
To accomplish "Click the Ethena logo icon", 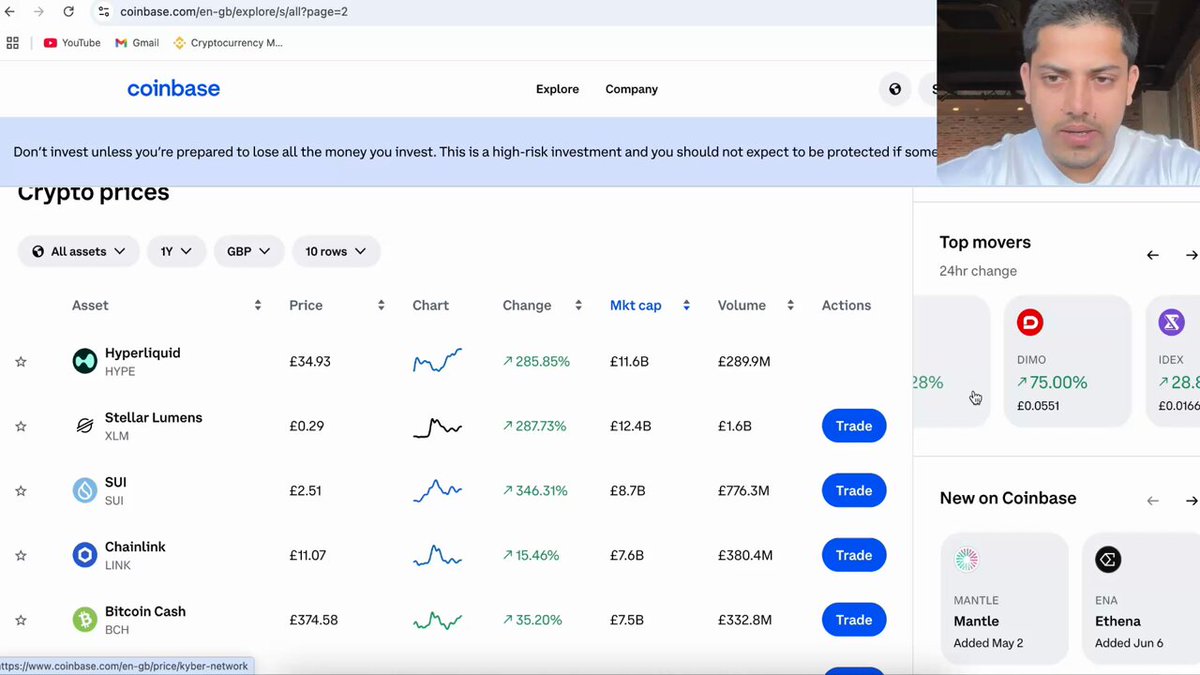I will pyautogui.click(x=1107, y=560).
